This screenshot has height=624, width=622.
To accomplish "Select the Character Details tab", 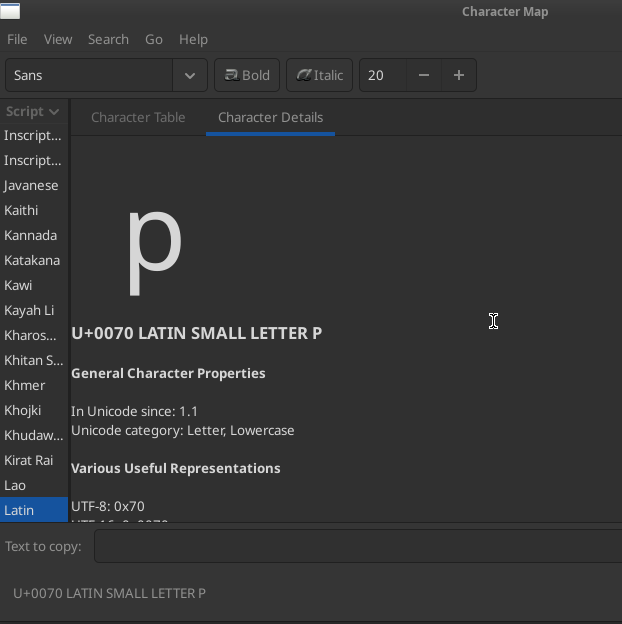I will pyautogui.click(x=271, y=117).
